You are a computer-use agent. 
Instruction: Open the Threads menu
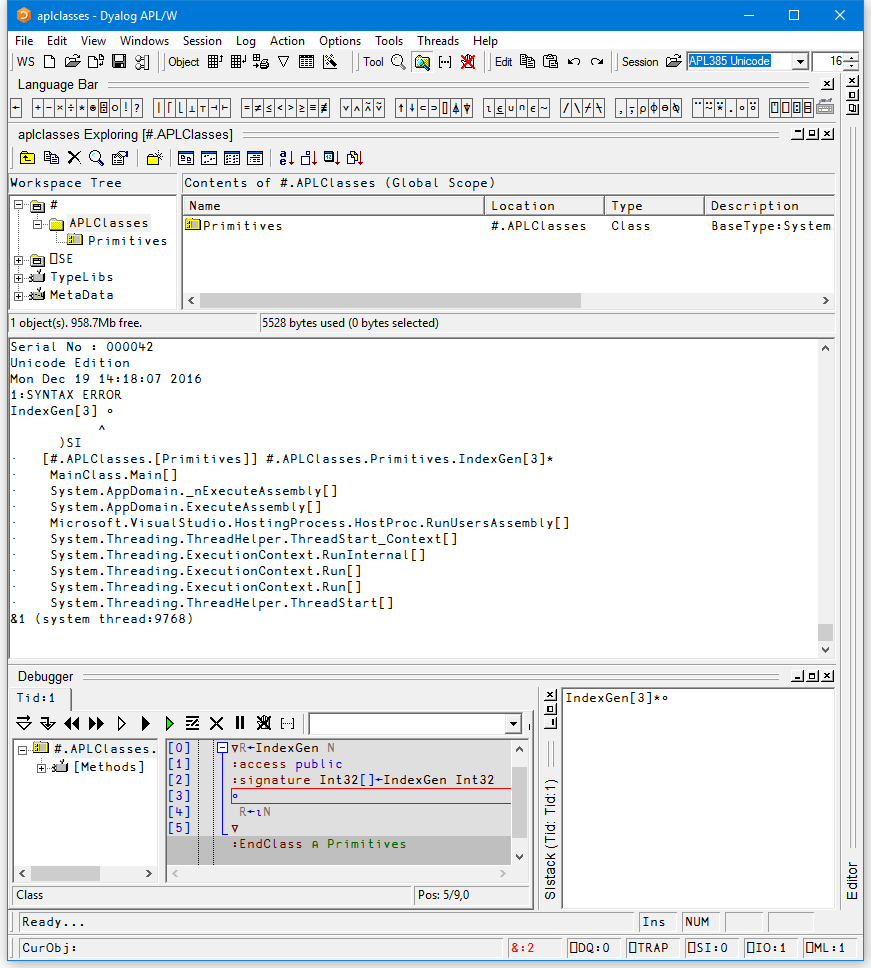click(438, 41)
